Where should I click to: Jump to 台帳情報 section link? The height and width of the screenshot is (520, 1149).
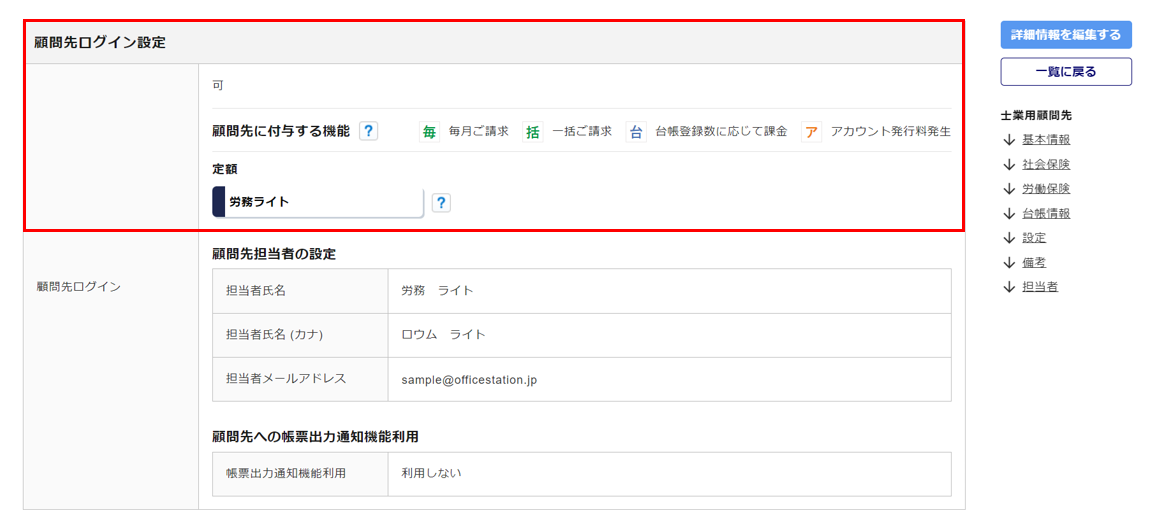pyautogui.click(x=1046, y=213)
